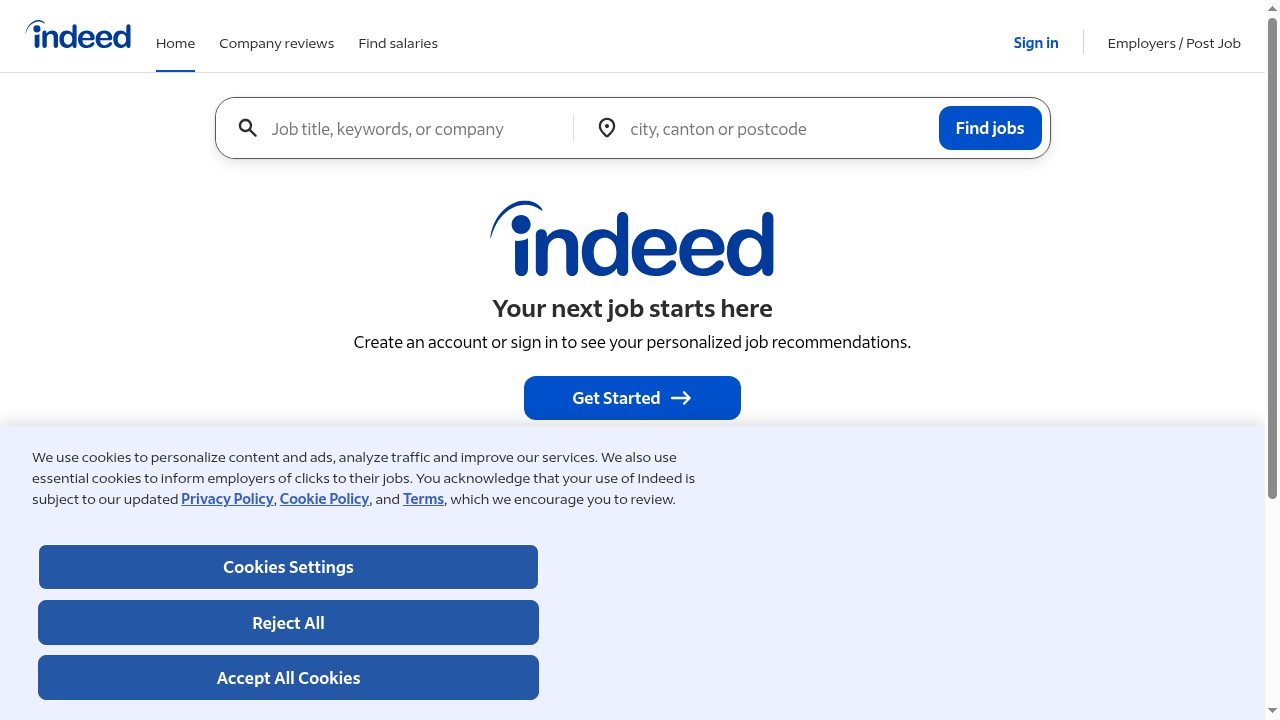Click the location pin icon

[606, 128]
